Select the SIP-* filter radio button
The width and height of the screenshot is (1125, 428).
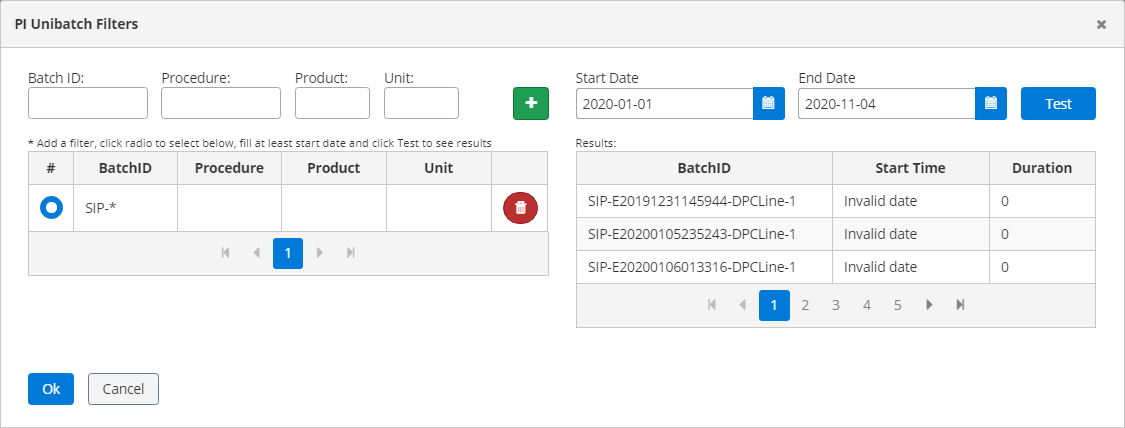(x=51, y=208)
